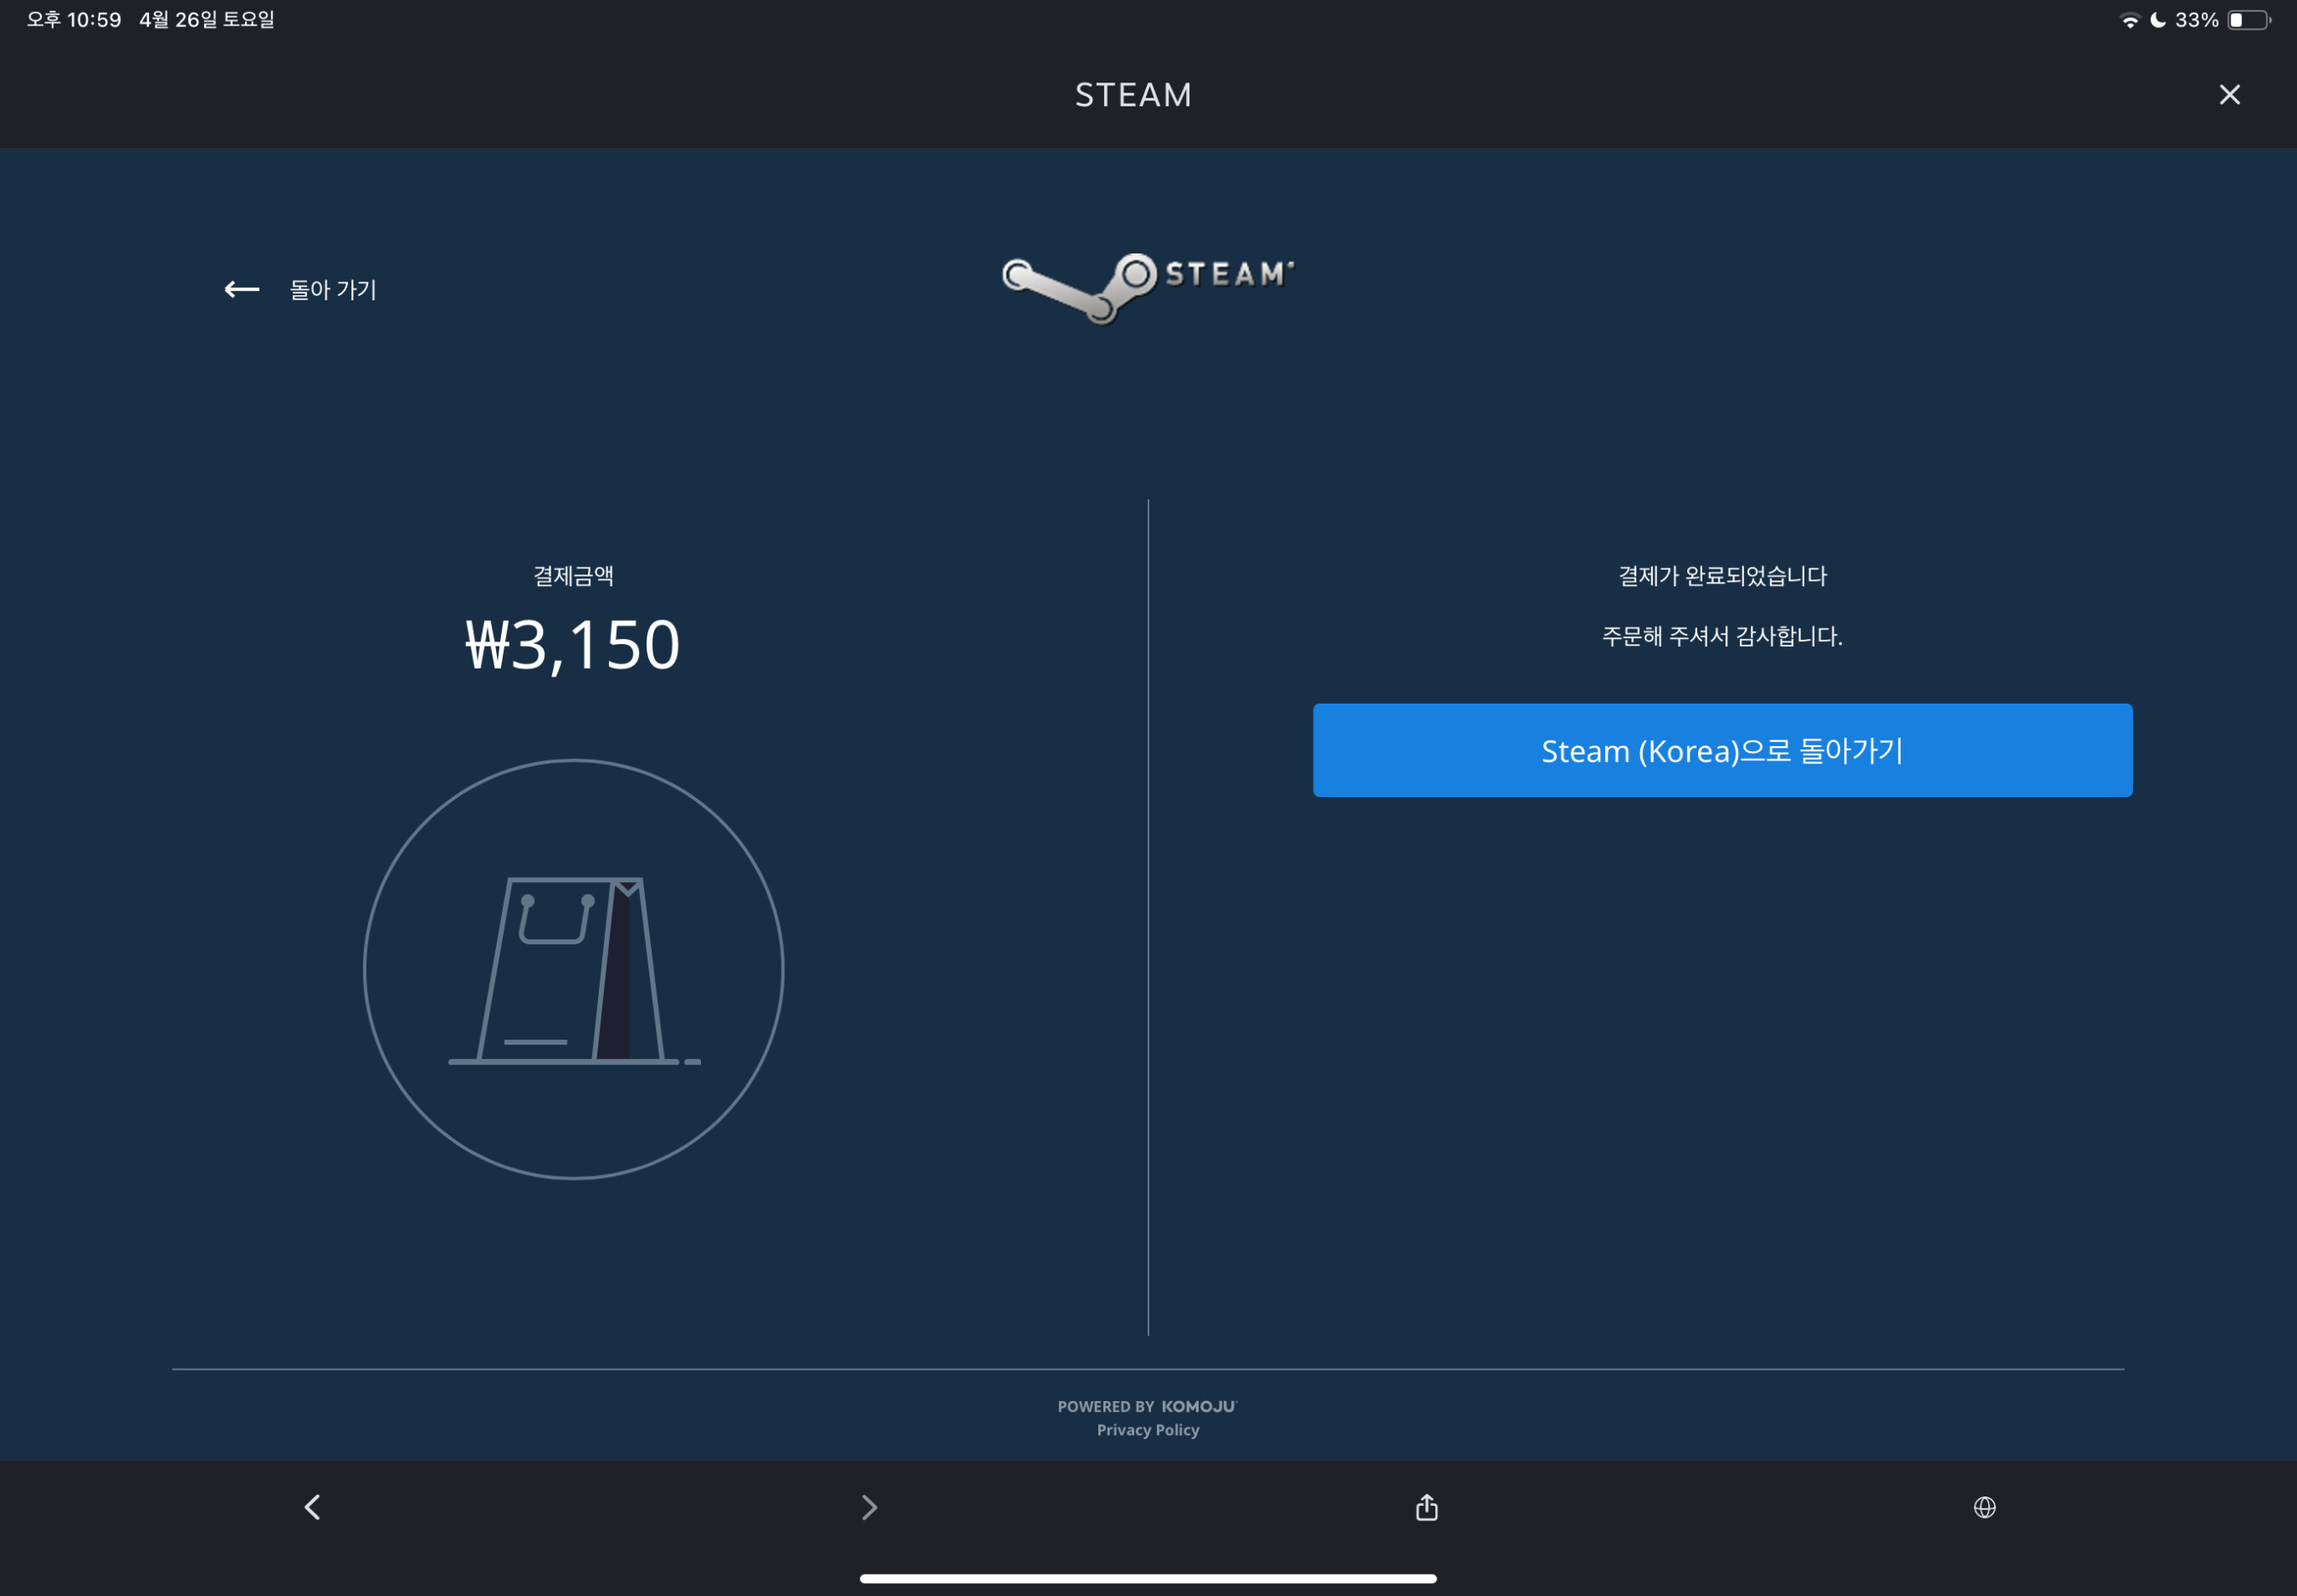The height and width of the screenshot is (1596, 2297).
Task: Close the Steam in-app browser with X
Action: click(x=2229, y=95)
